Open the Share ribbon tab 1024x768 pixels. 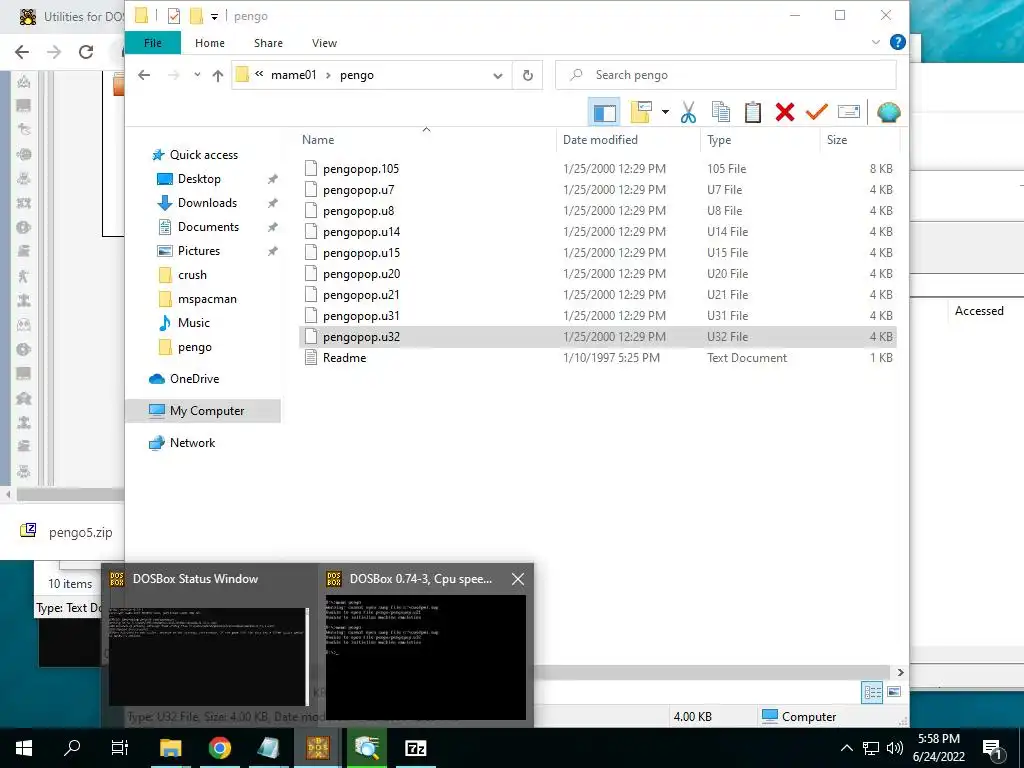point(268,43)
